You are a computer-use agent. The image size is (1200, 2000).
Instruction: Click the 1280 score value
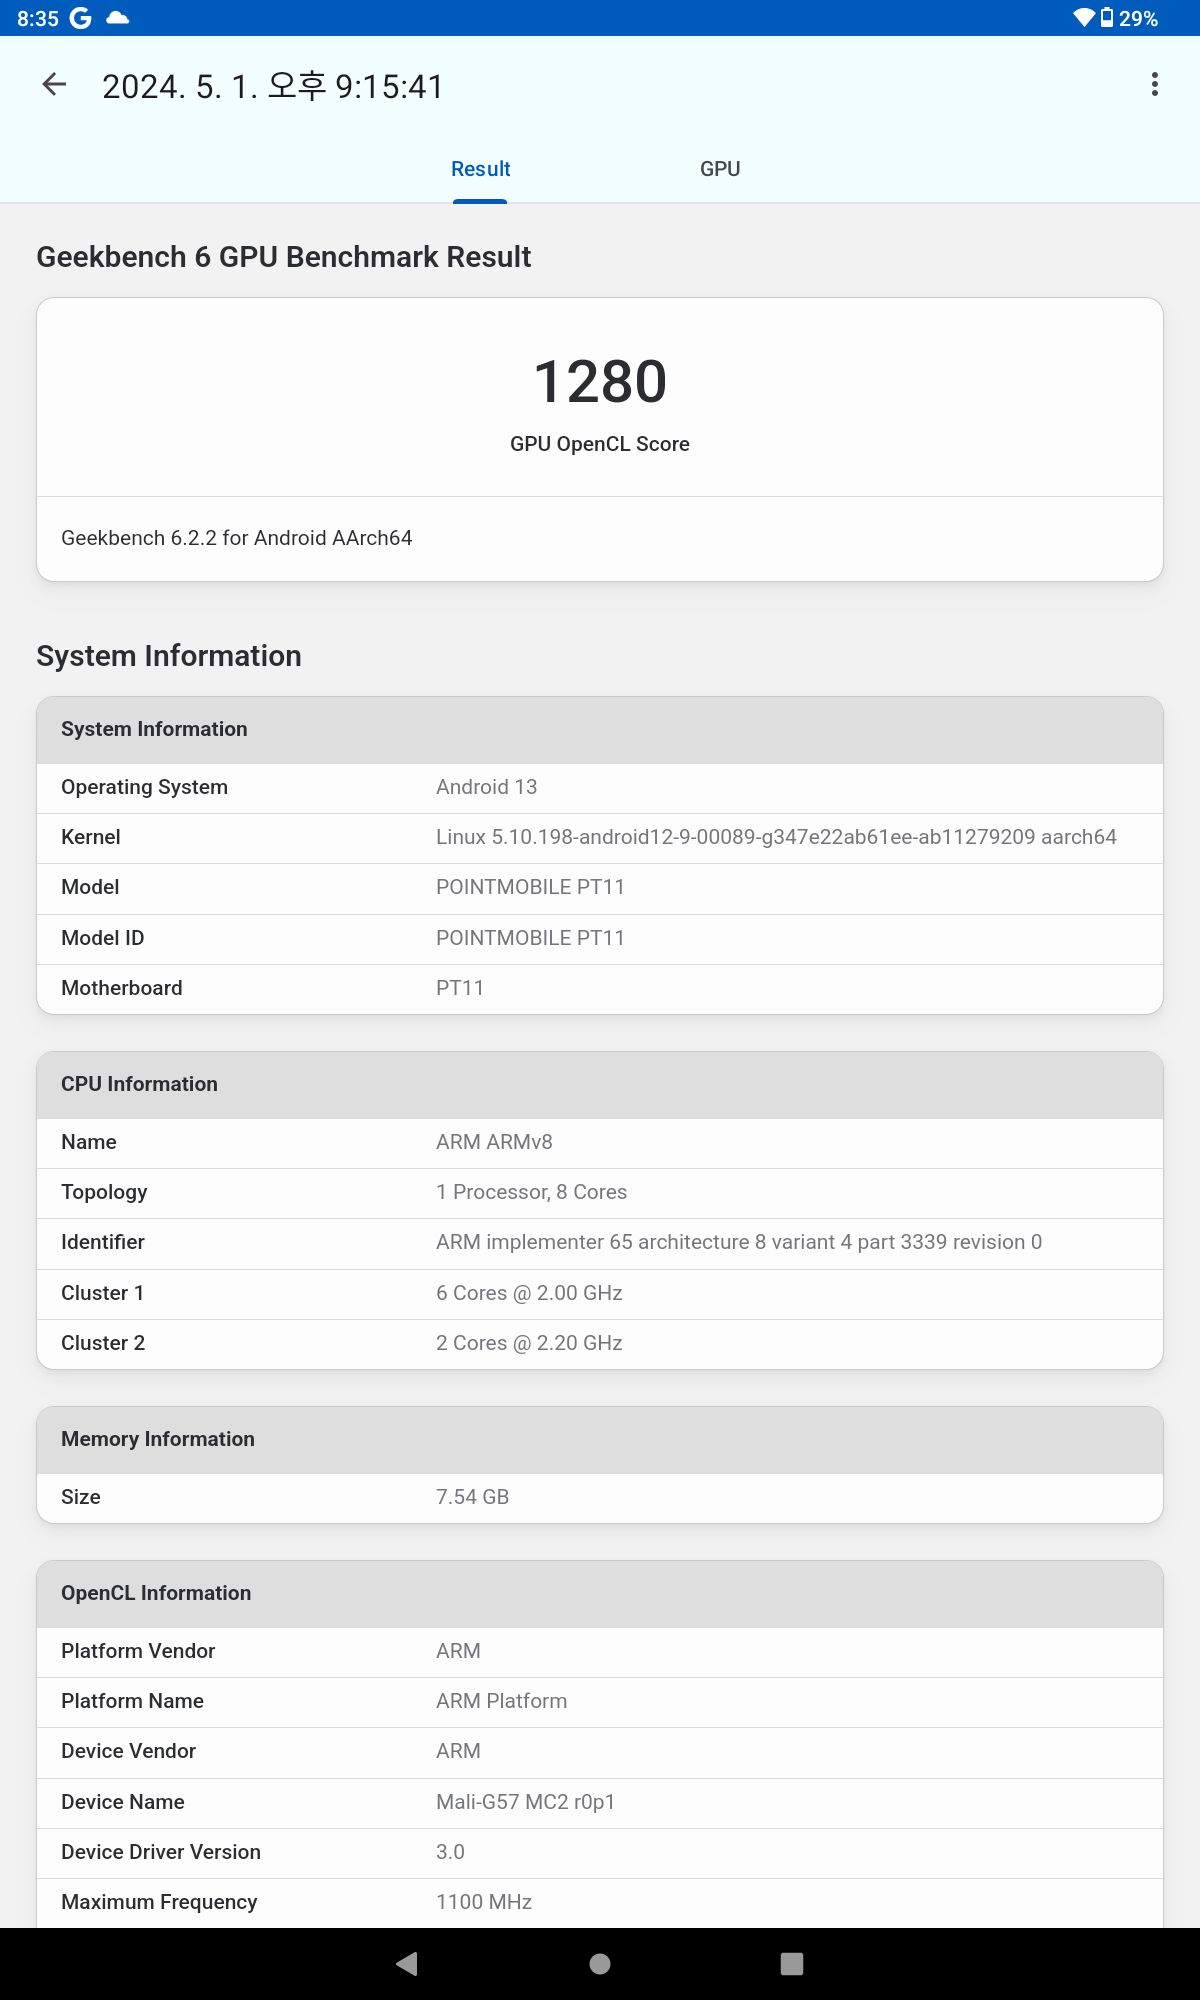(x=600, y=381)
